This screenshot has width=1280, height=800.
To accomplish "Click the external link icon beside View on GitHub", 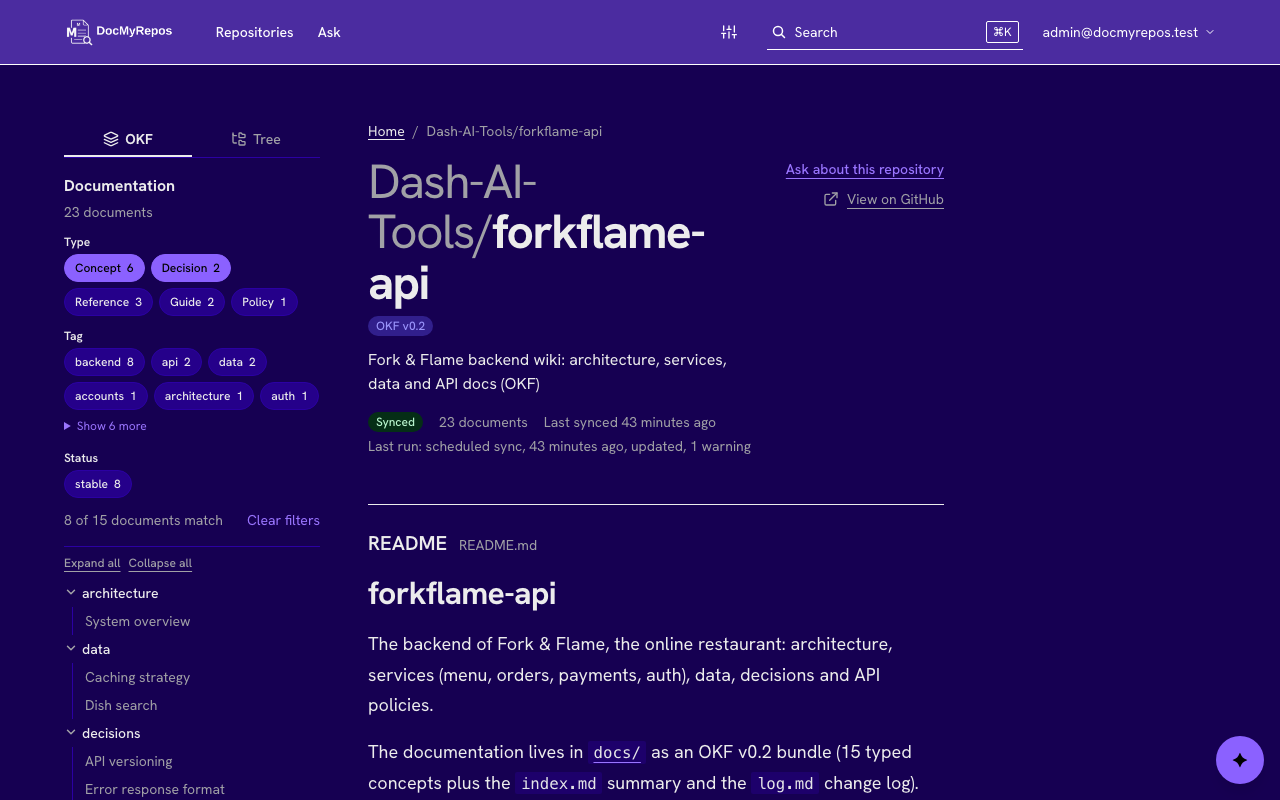I will (x=831, y=199).
